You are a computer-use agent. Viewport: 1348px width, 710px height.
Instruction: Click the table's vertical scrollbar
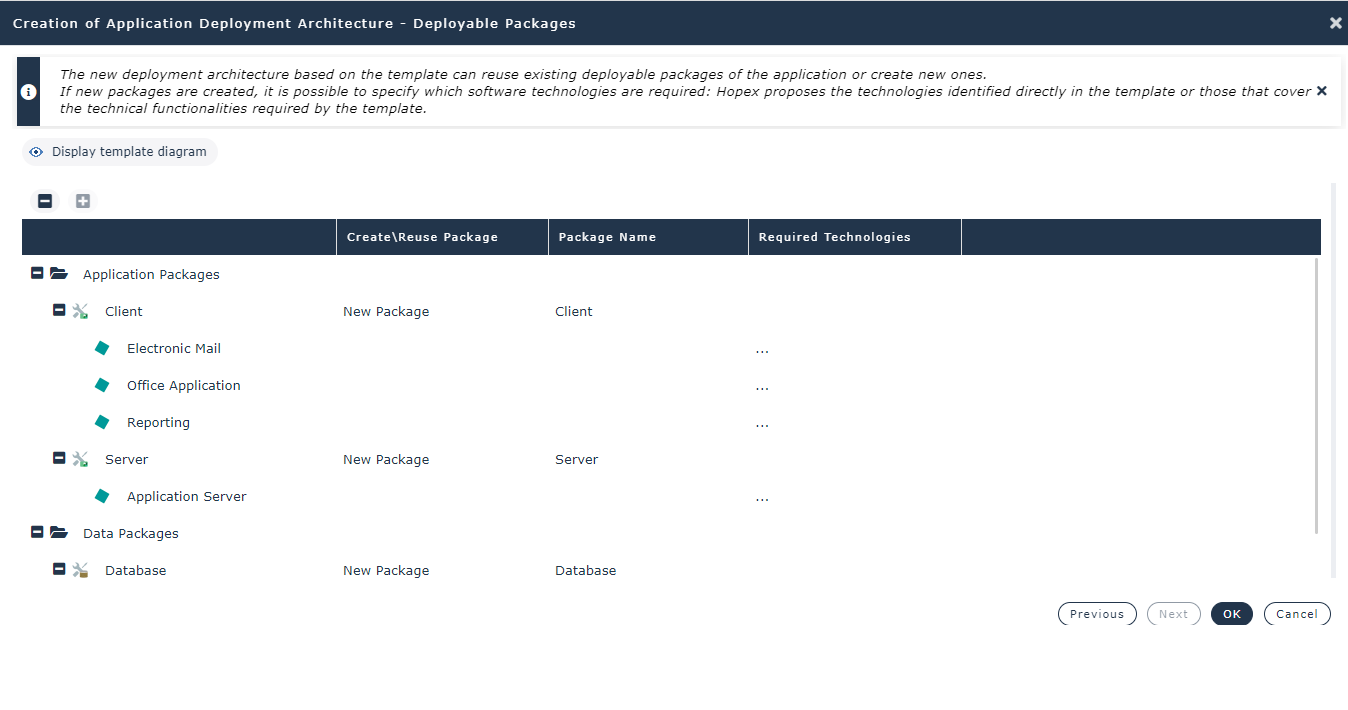point(1316,395)
